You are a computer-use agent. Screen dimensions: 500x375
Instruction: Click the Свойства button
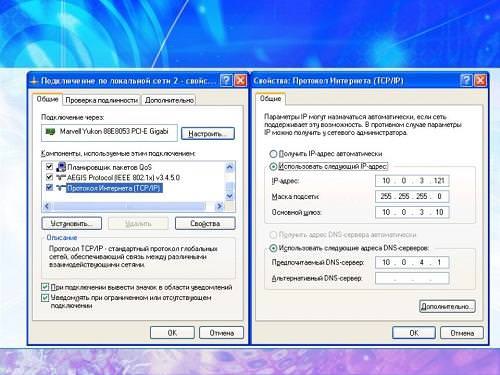coord(205,223)
